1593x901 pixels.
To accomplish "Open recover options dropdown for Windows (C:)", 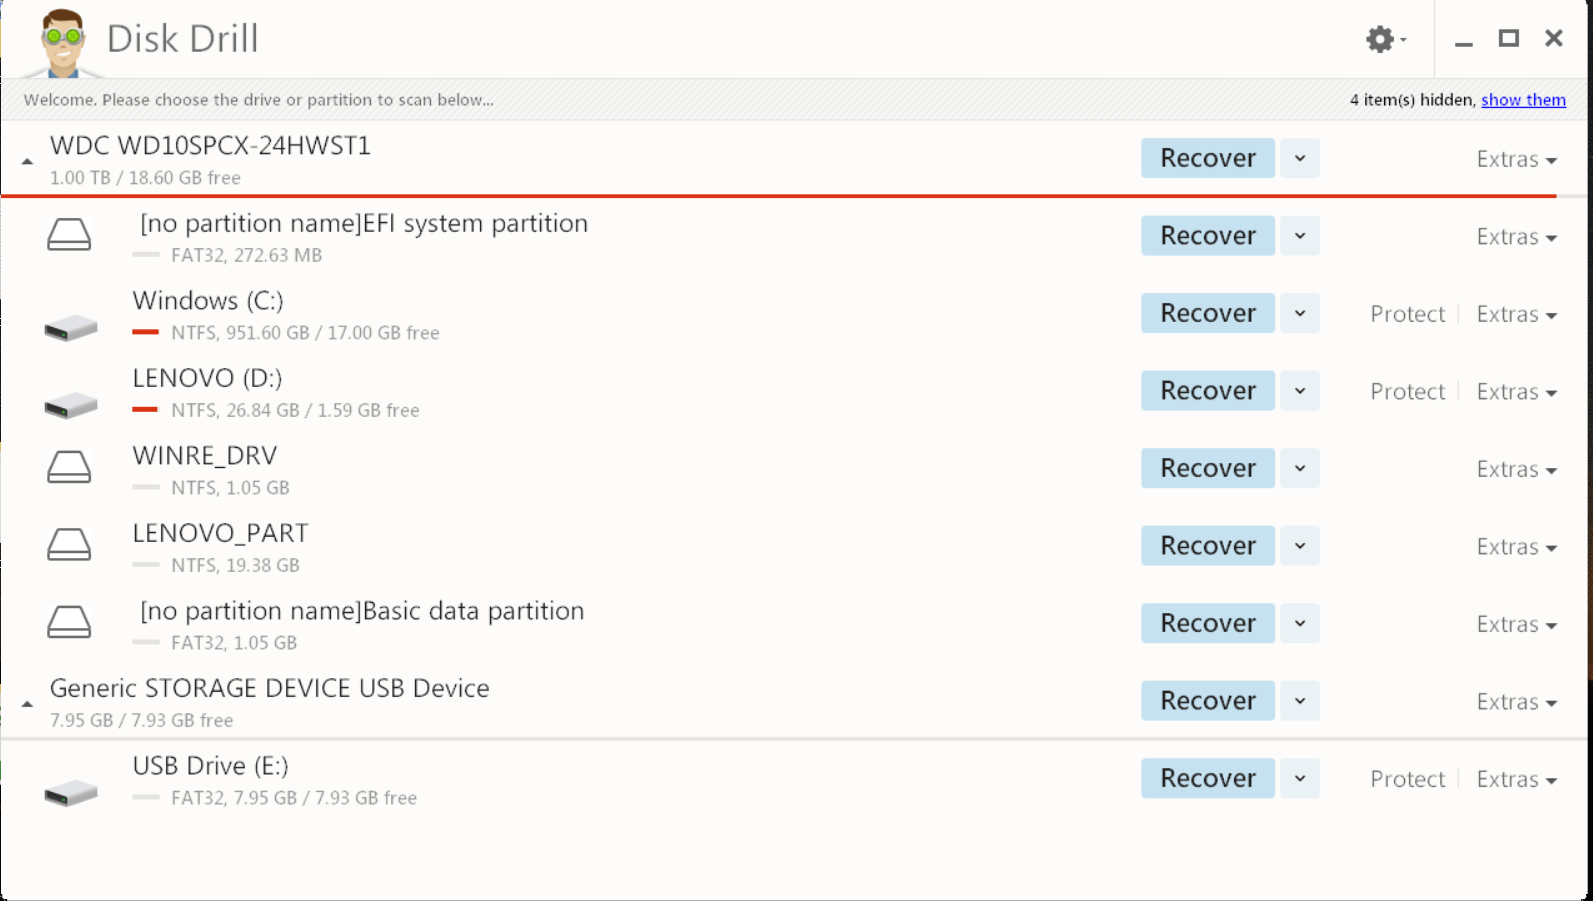I will point(1300,313).
